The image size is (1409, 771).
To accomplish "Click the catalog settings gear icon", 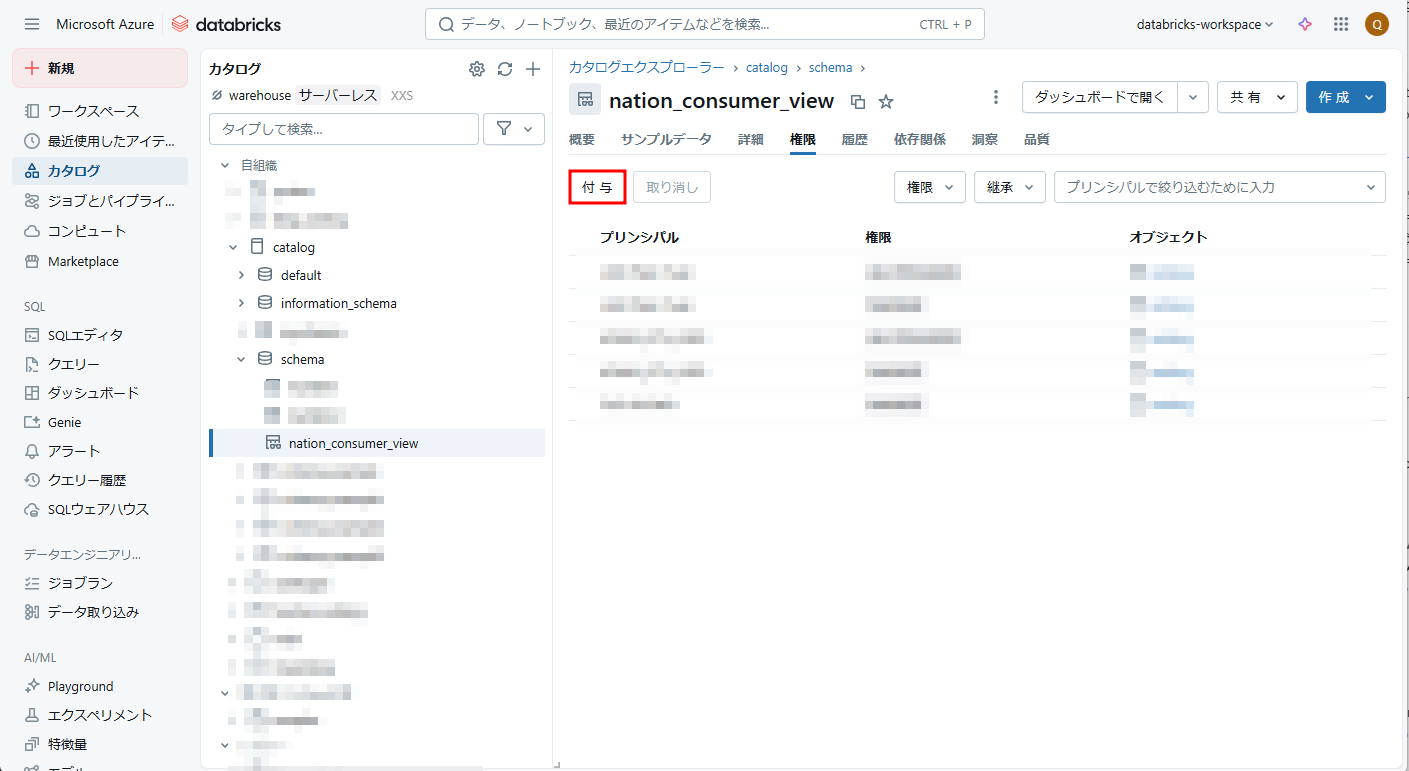I will point(477,69).
